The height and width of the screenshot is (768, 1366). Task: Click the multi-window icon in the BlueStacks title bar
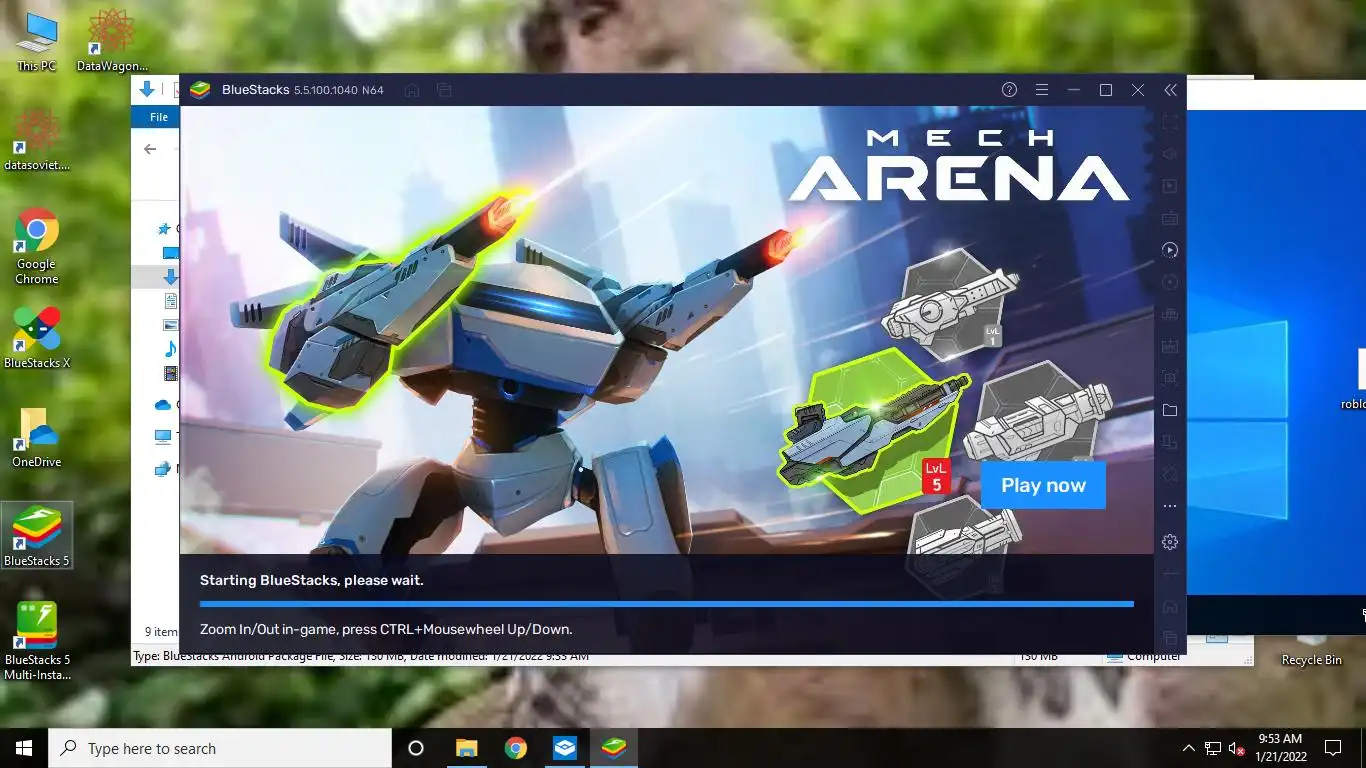pyautogui.click(x=444, y=90)
